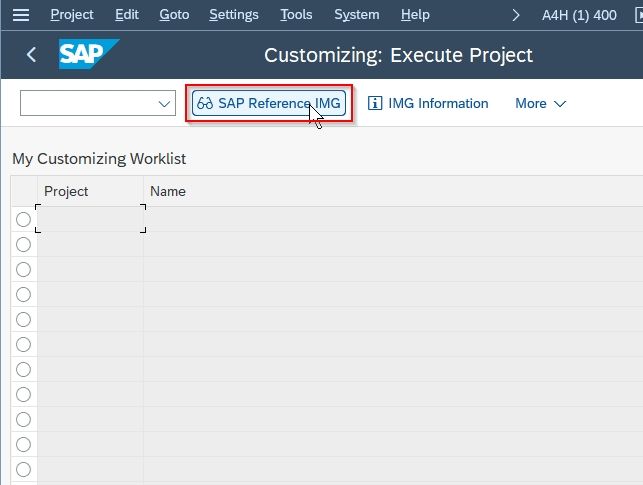This screenshot has height=485, width=643.
Task: Open the command field dropdown arrow
Action: click(164, 104)
